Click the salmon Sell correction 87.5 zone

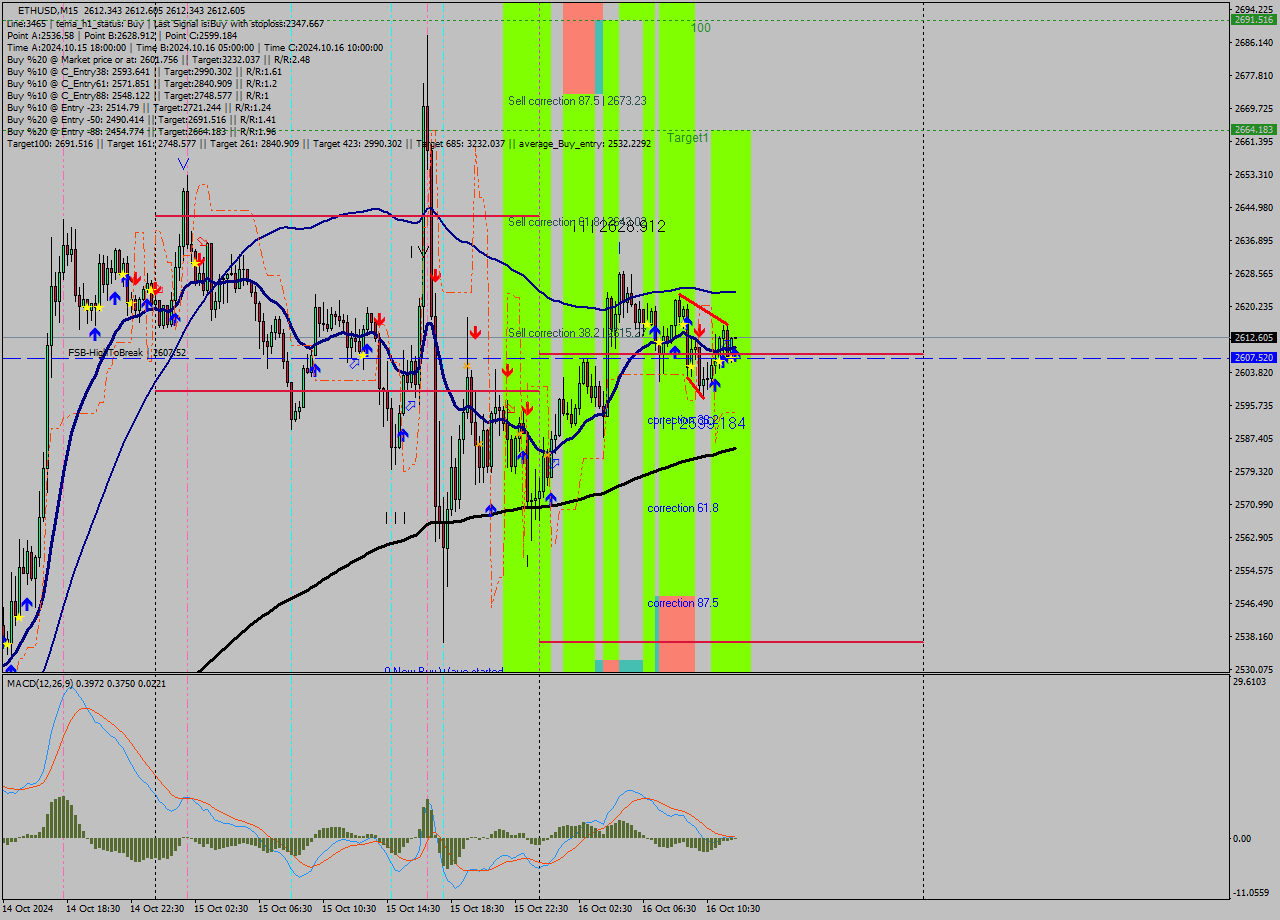coord(581,48)
